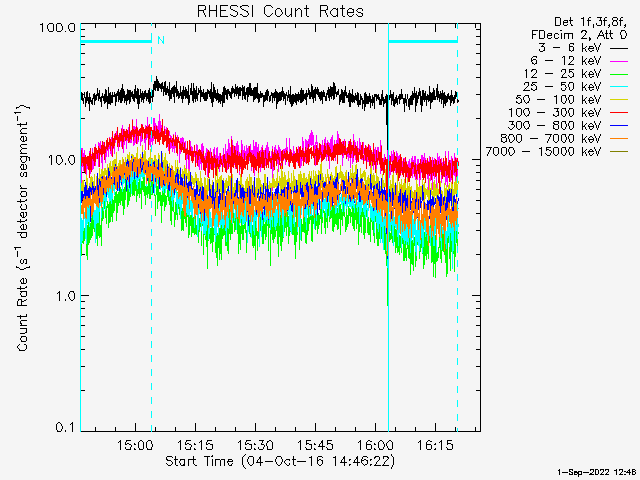
Task: Select the '300 - 800 keV' legend label
Action: pyautogui.click(x=555, y=126)
